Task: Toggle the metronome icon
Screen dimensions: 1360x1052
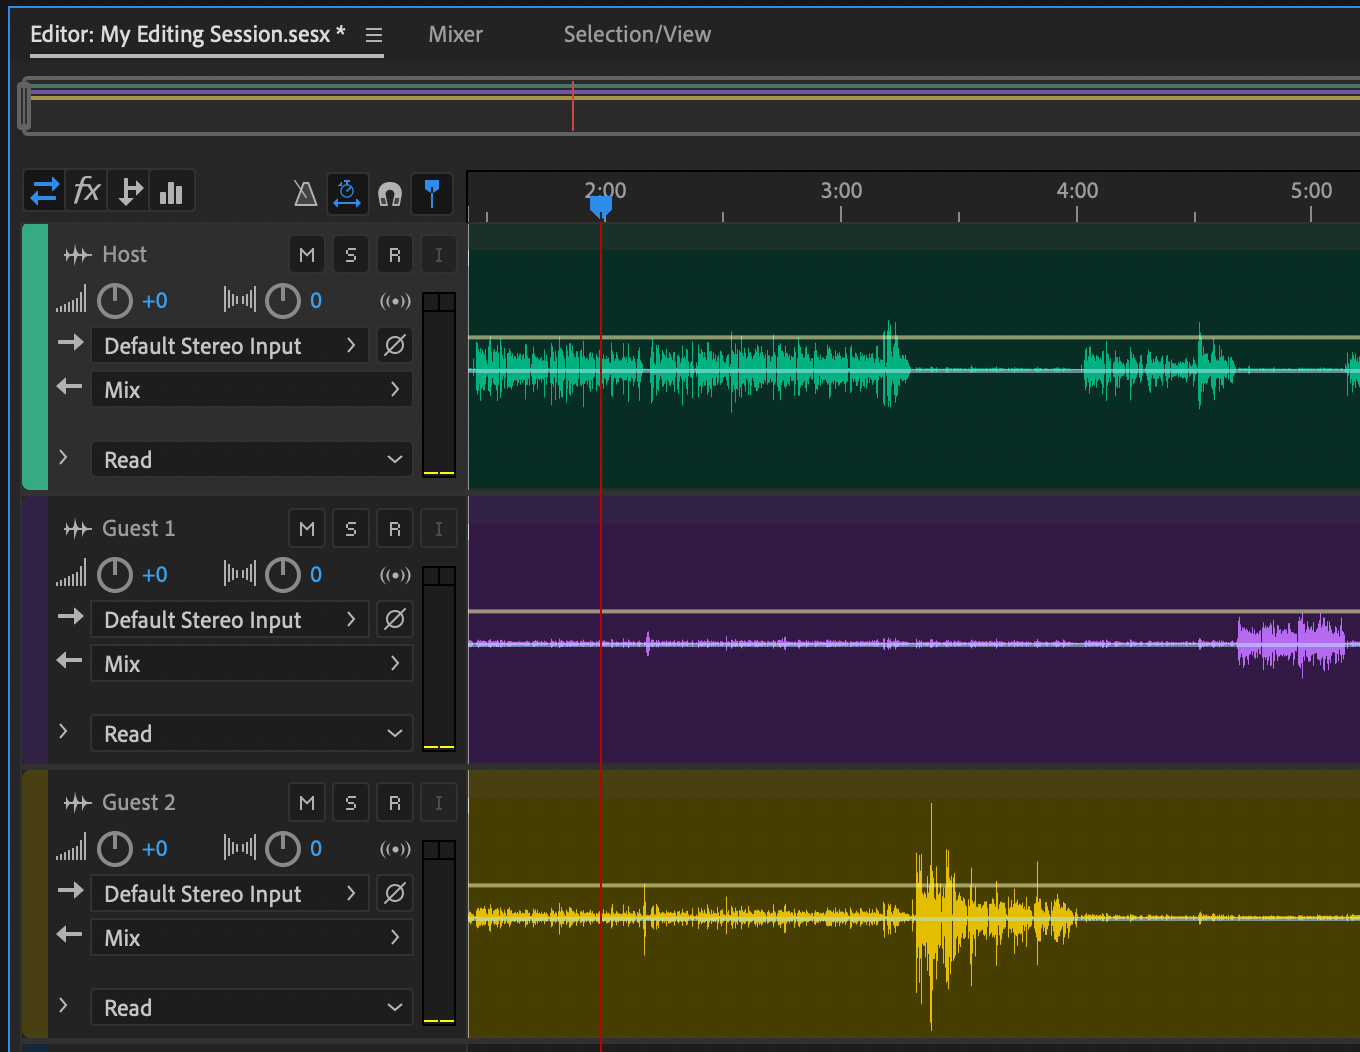Action: coord(305,193)
